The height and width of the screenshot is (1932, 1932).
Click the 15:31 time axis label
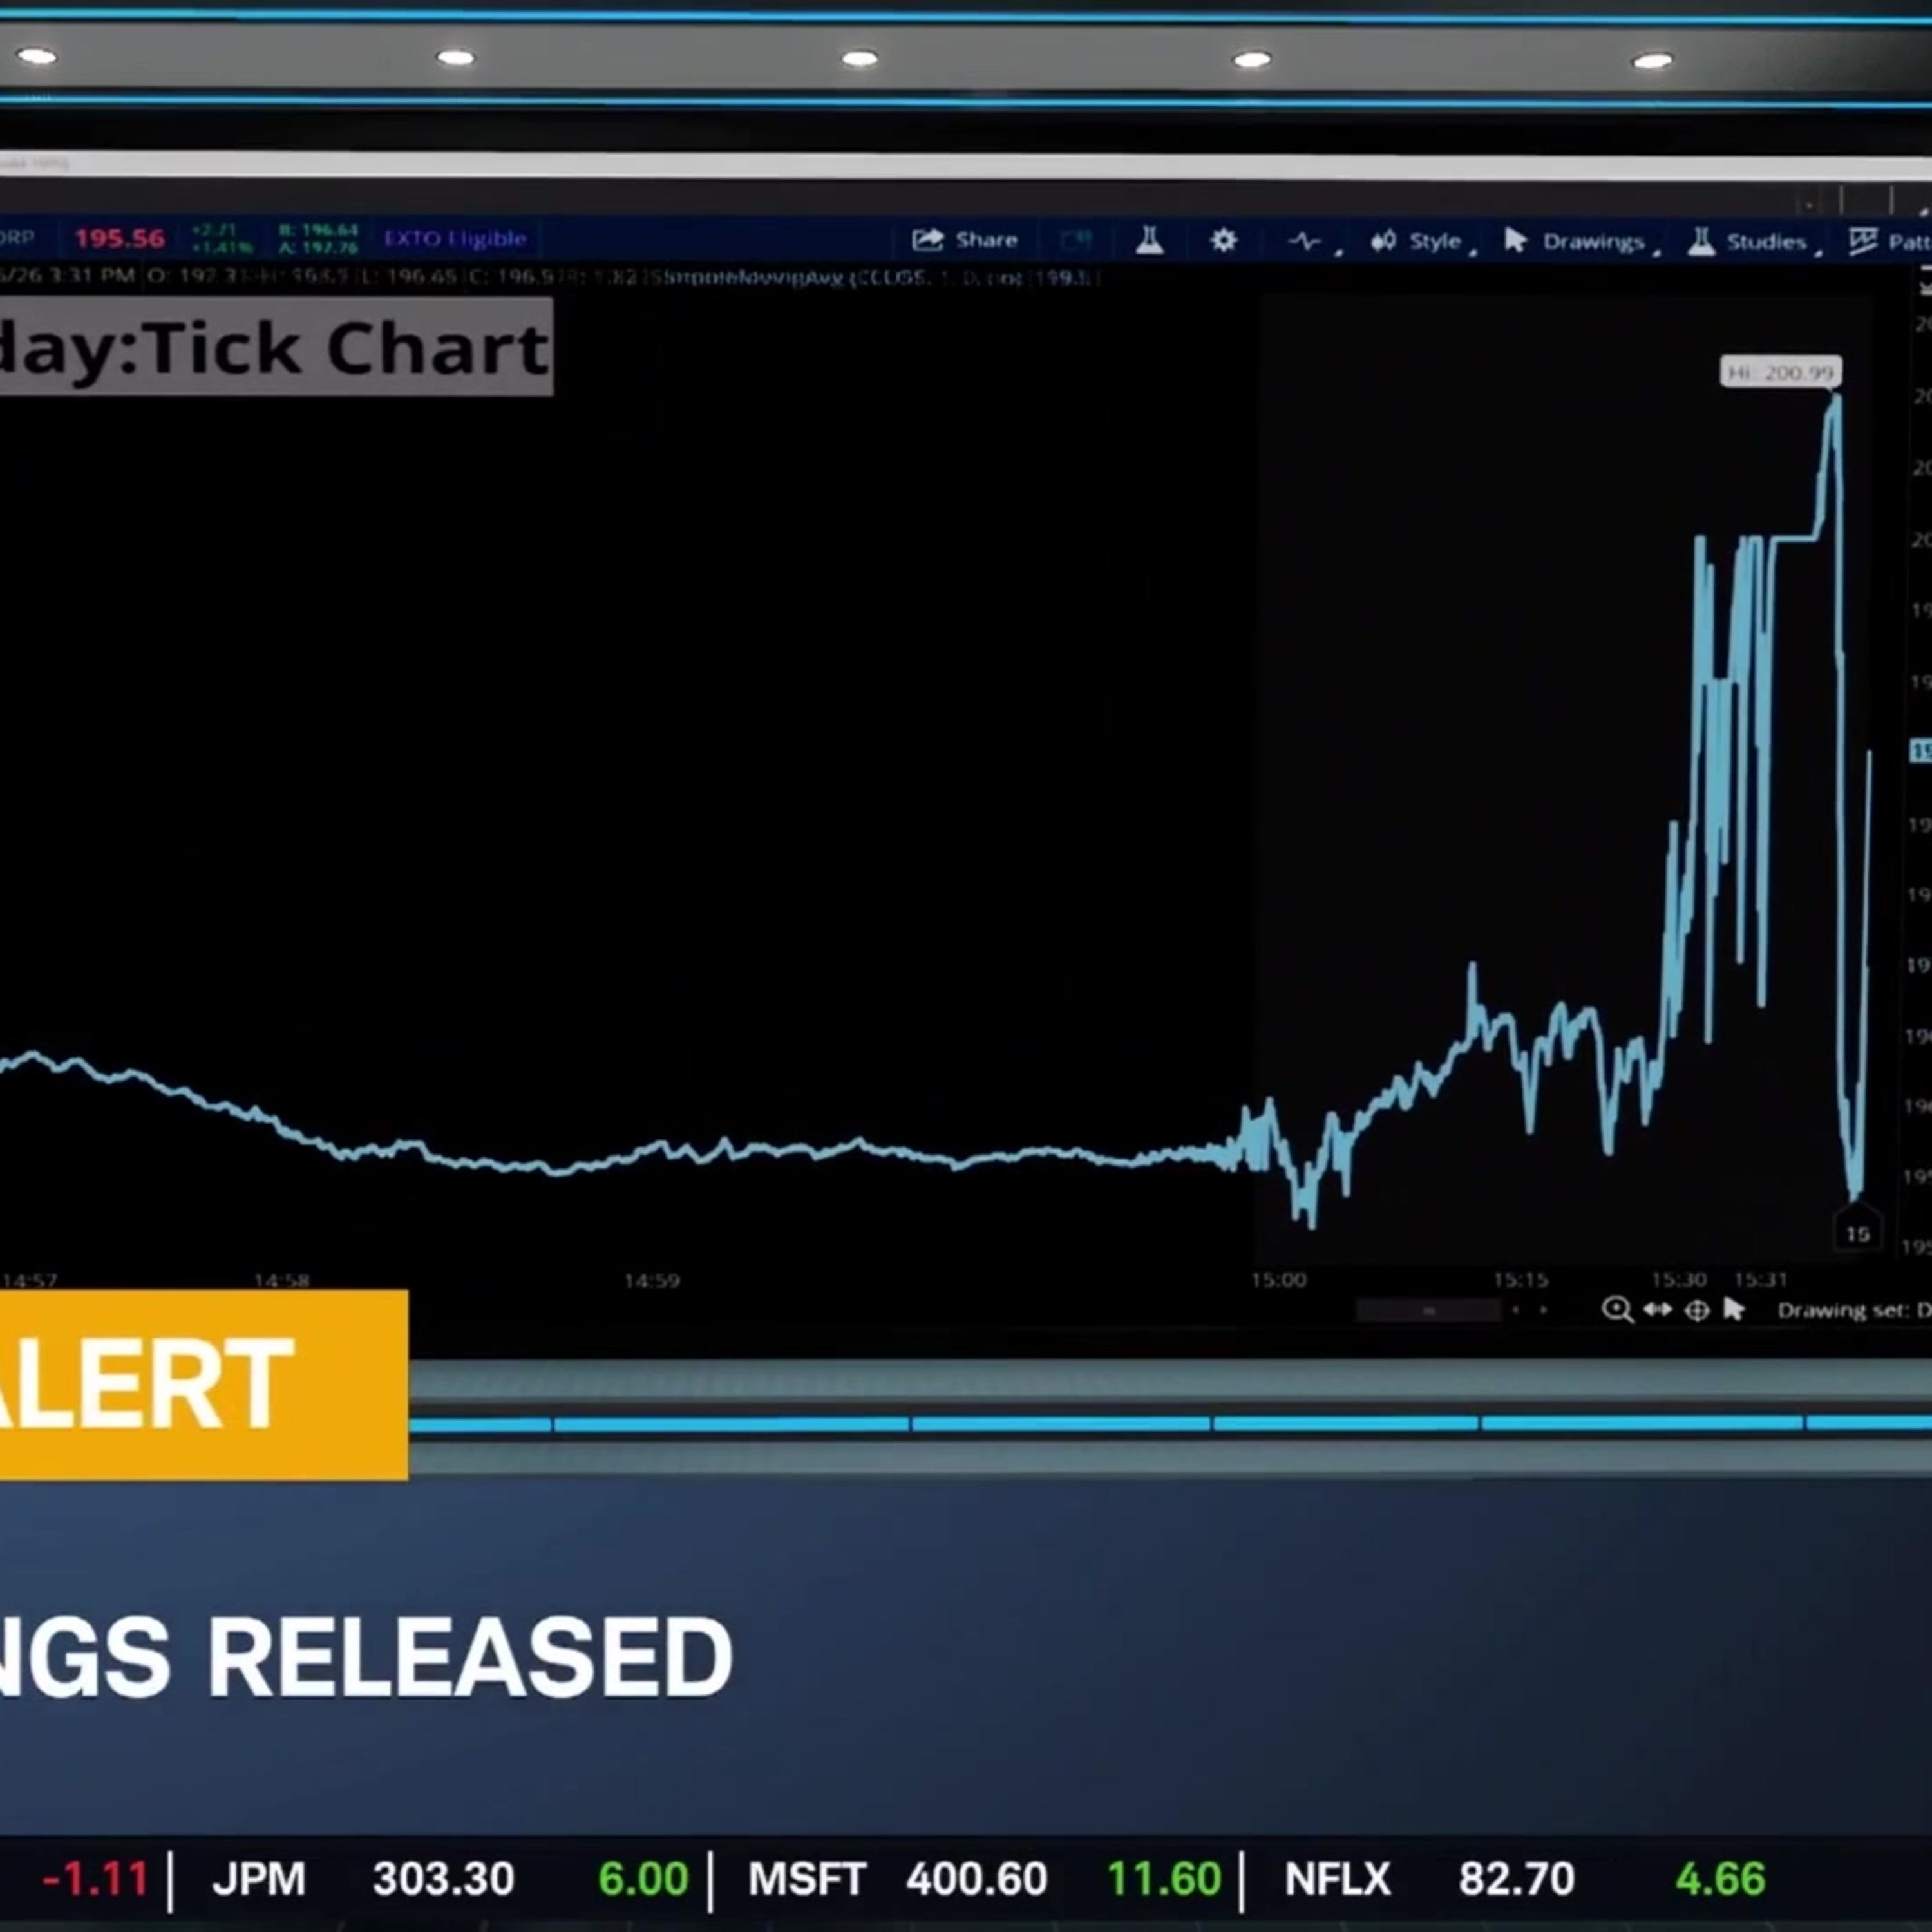click(x=1760, y=1280)
